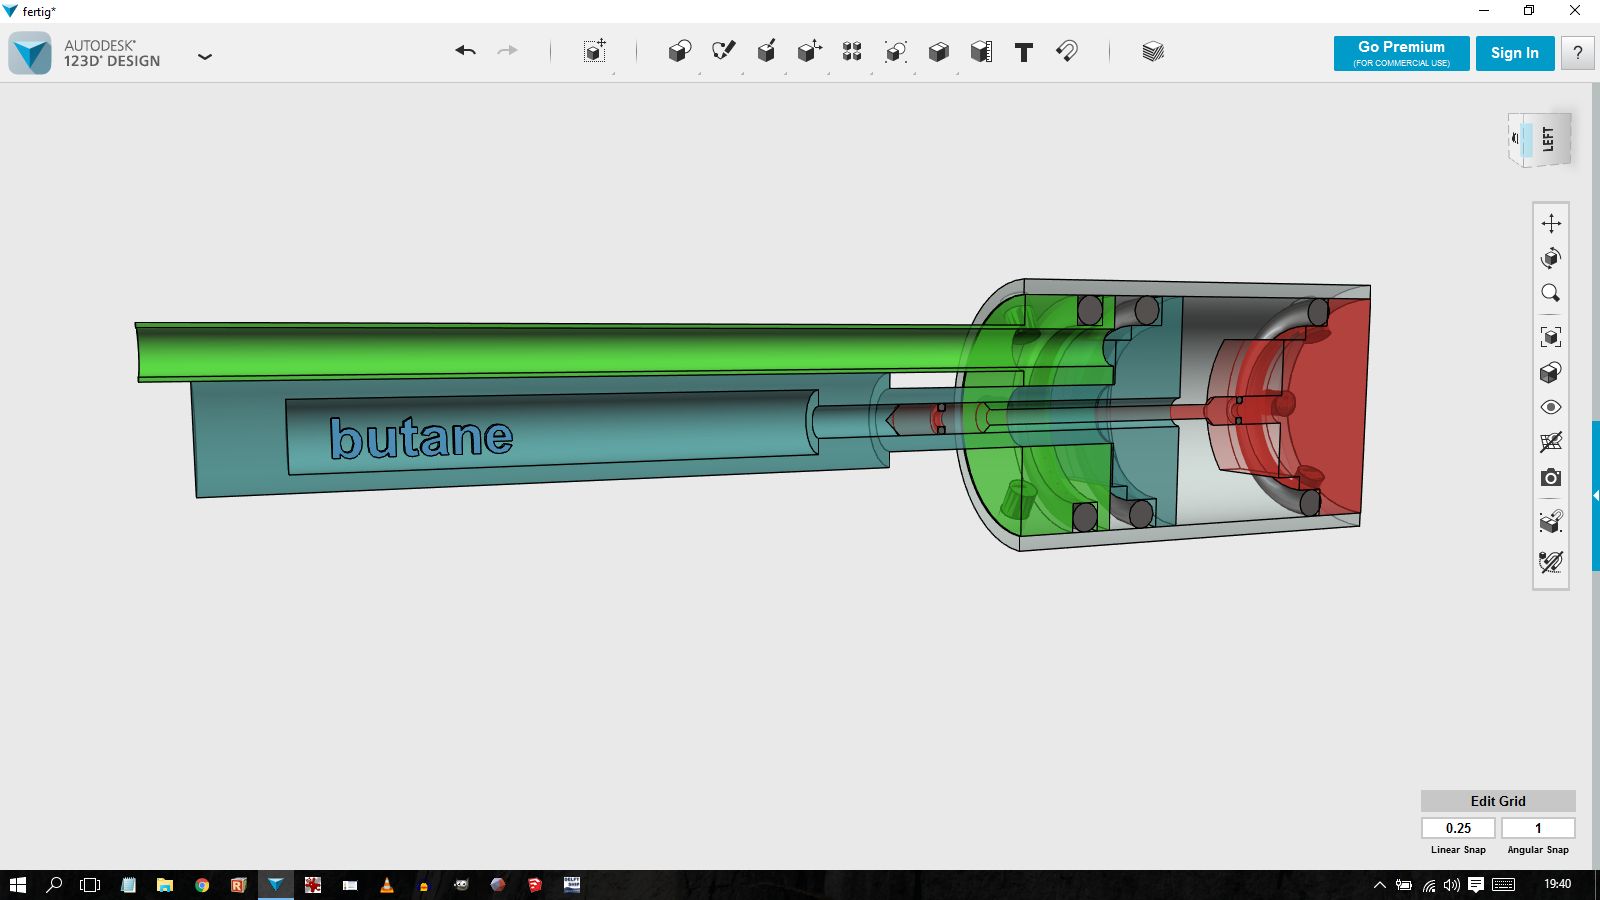Screen dimensions: 1600x900
Task: Select the Transform tool
Action: [x=594, y=52]
